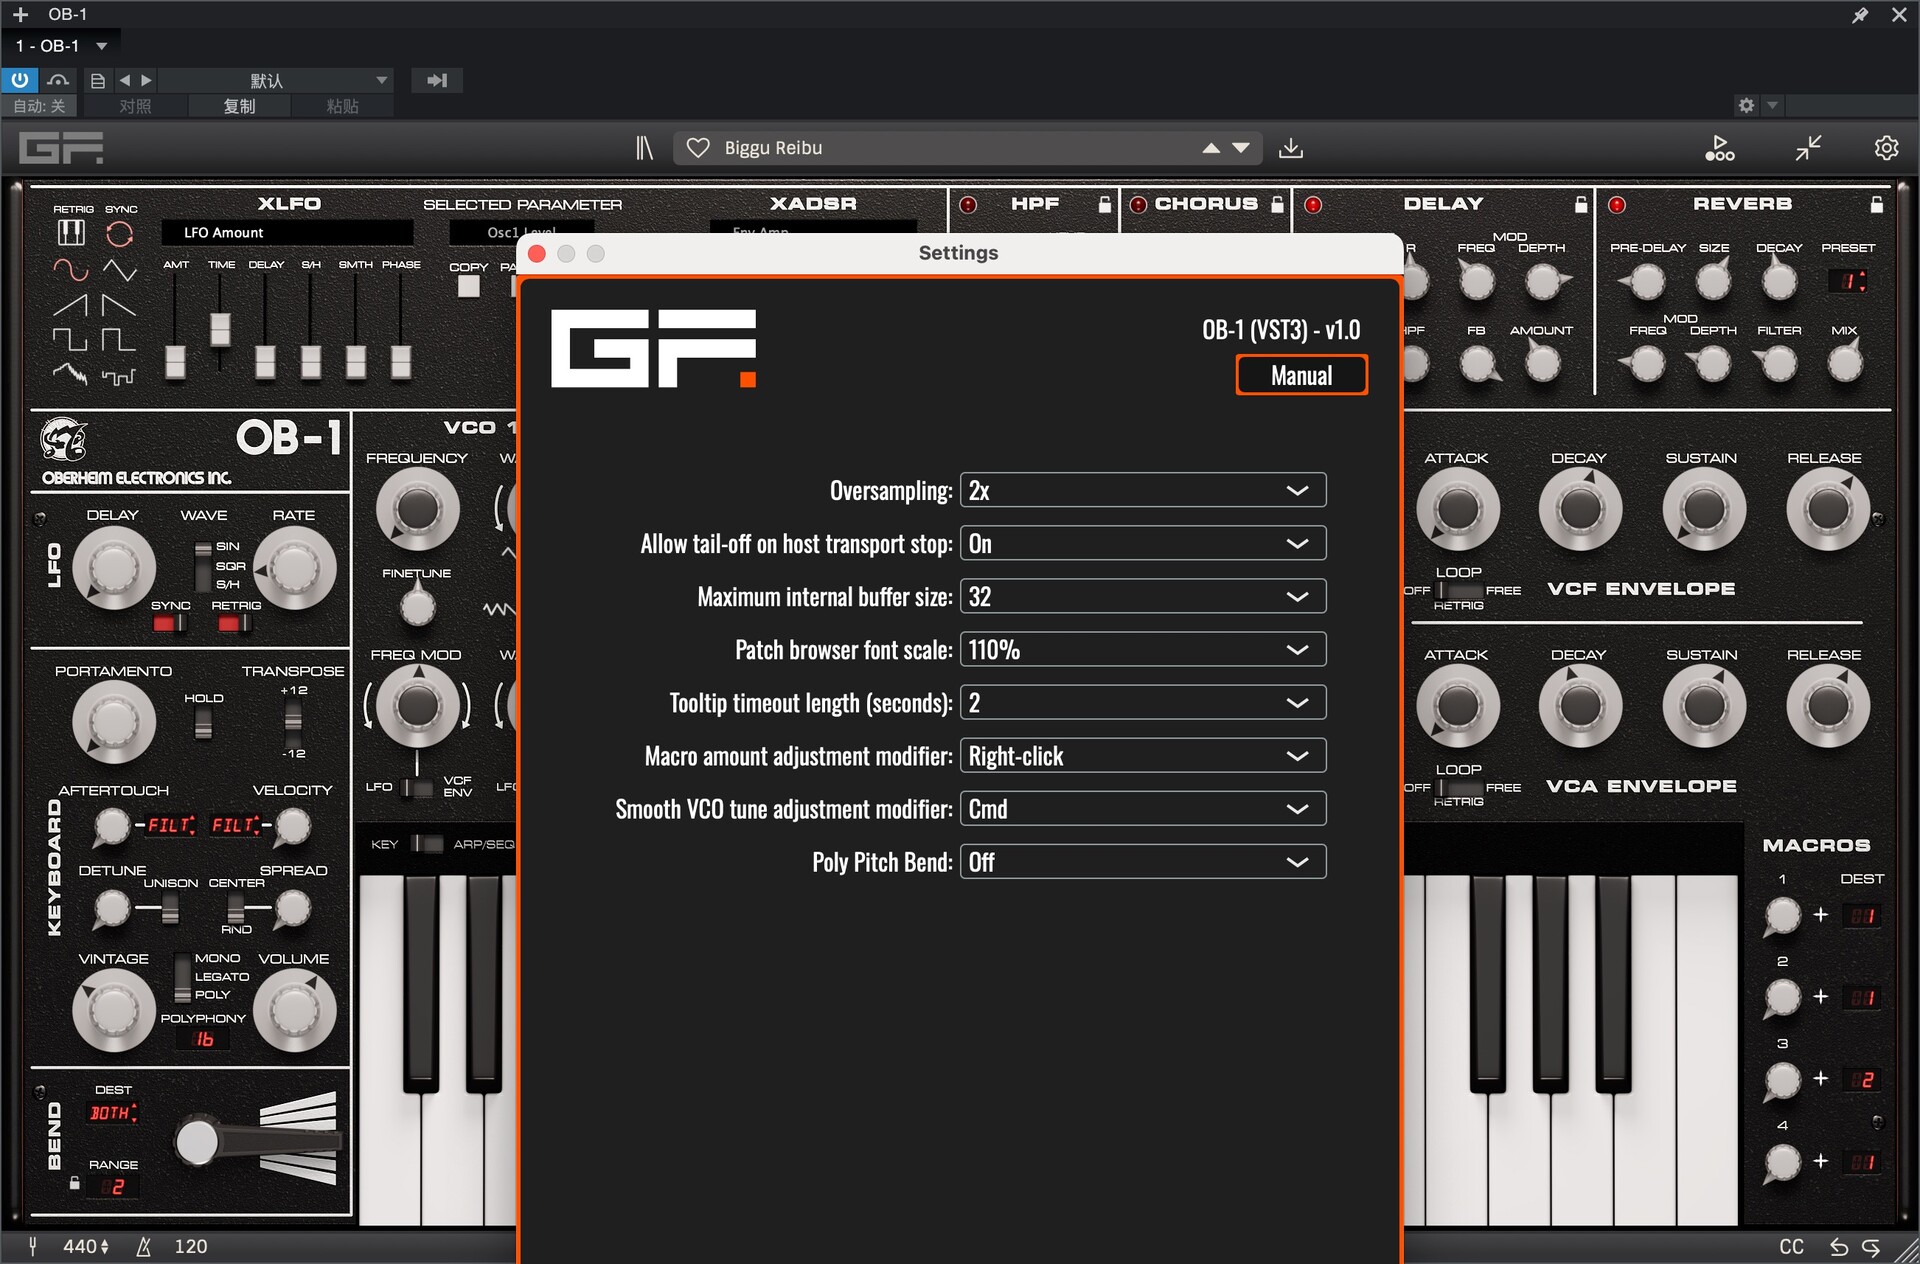Click the VCF Envelope Attack knob

[1457, 509]
